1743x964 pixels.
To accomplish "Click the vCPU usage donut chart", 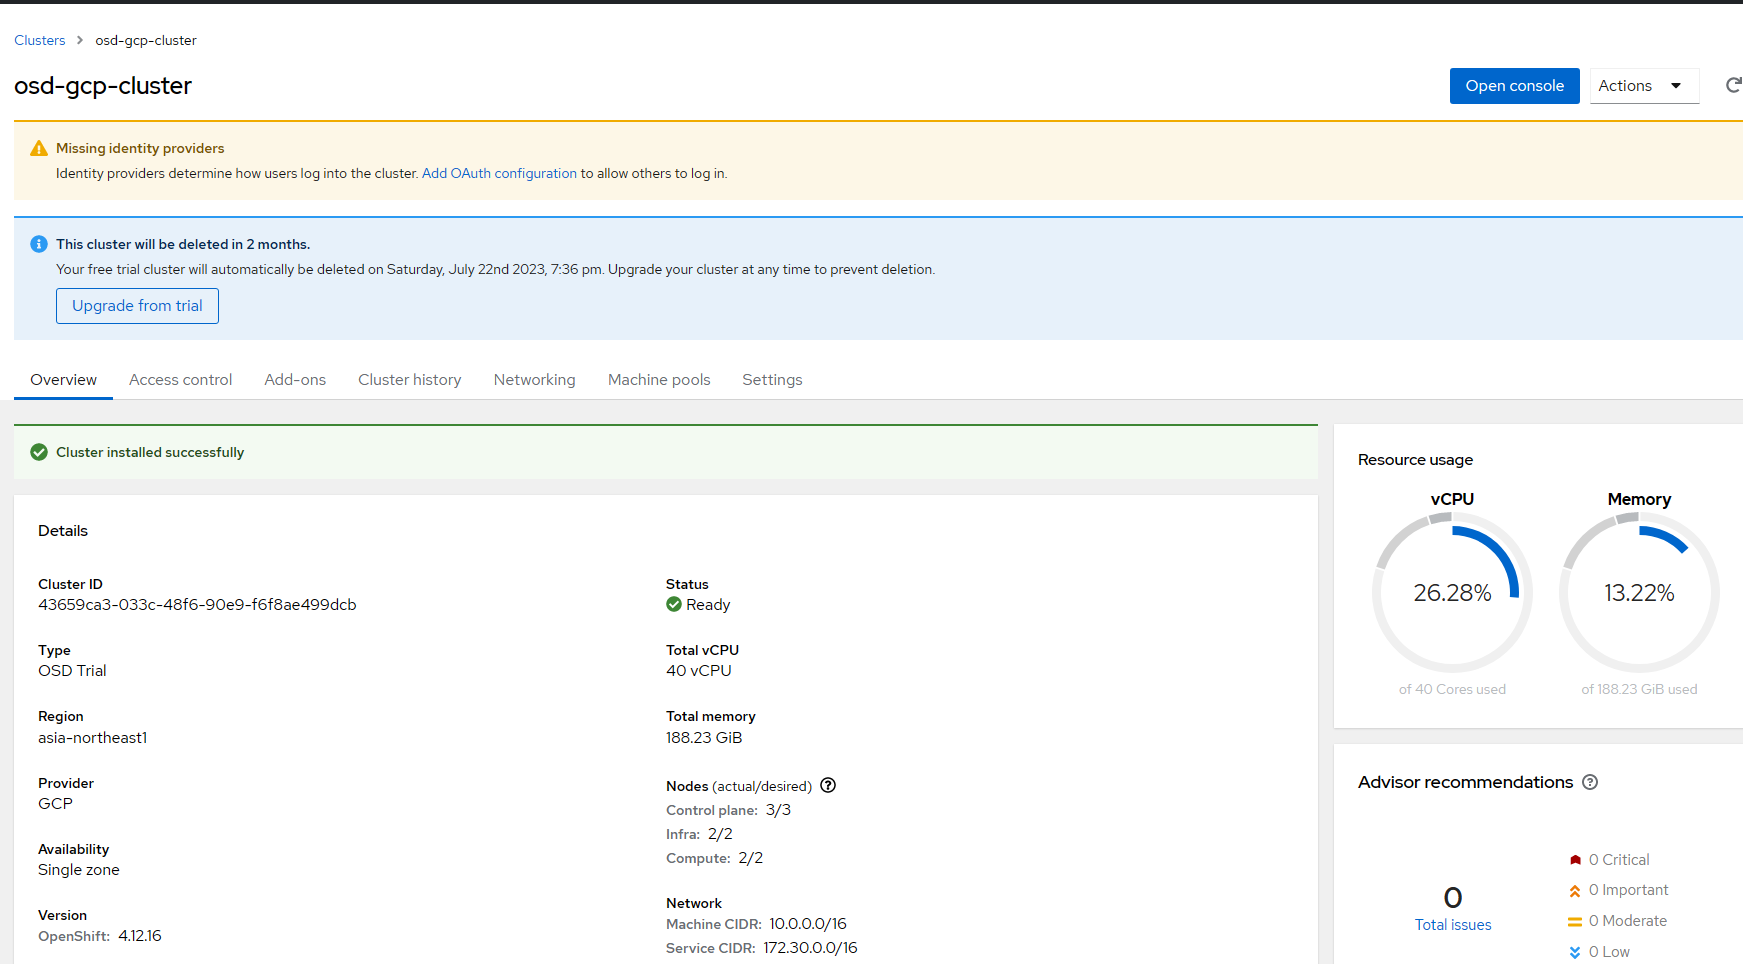I will (x=1452, y=593).
